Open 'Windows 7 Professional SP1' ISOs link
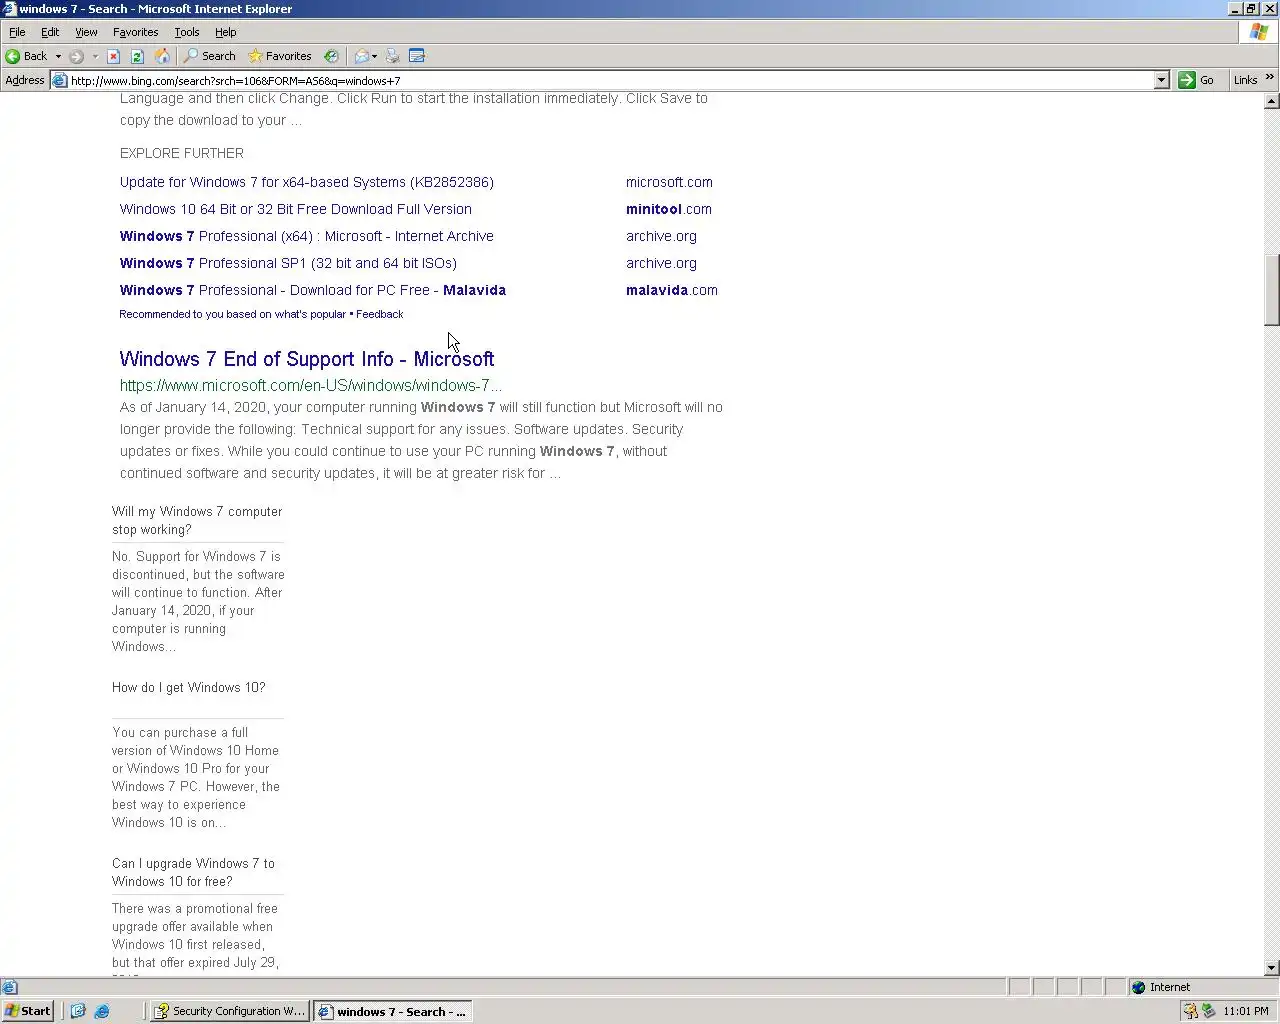 pyautogui.click(x=288, y=263)
